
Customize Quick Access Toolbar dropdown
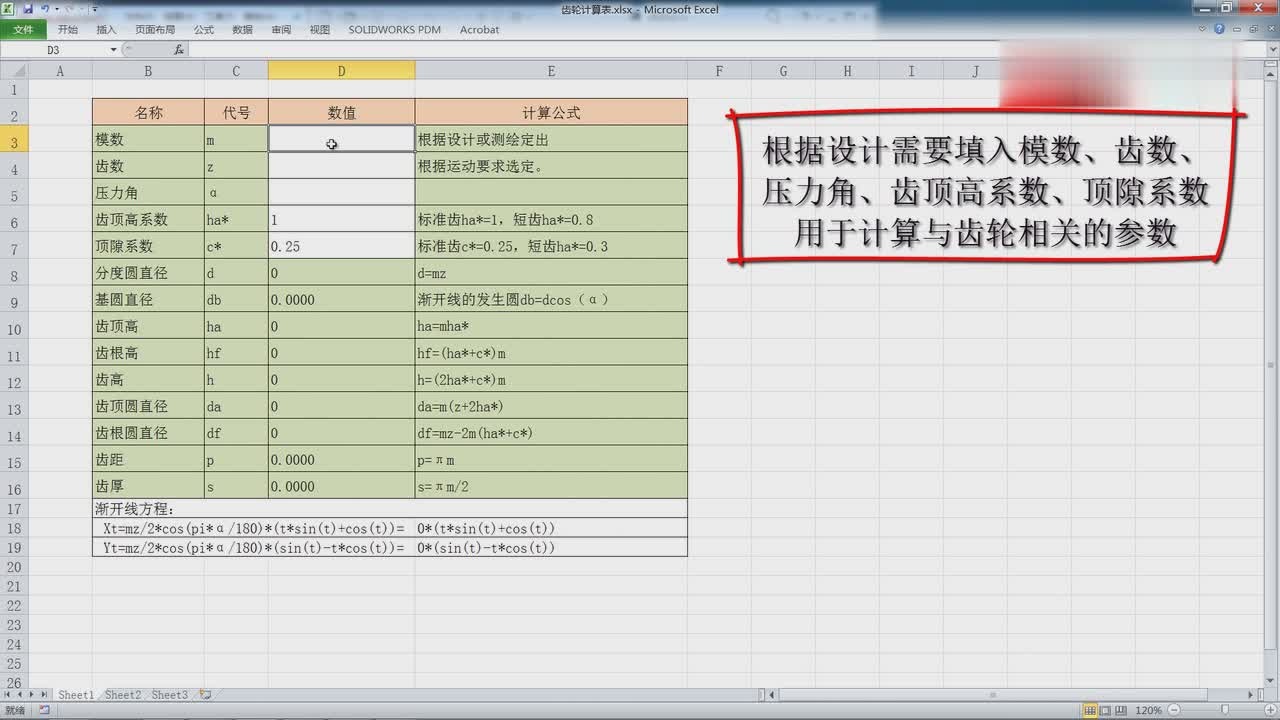pos(94,9)
